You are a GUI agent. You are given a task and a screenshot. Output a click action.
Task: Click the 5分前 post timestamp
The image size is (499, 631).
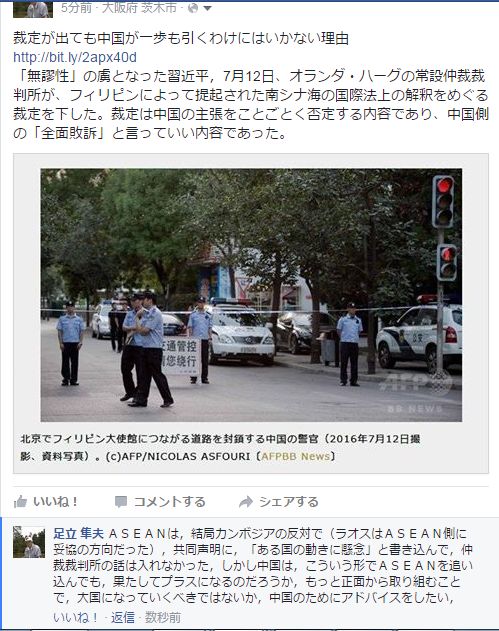pos(76,7)
